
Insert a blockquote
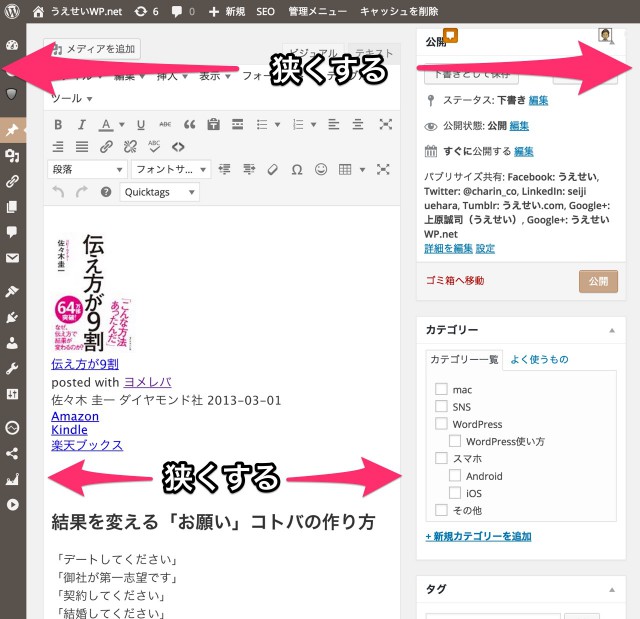pyautogui.click(x=189, y=124)
